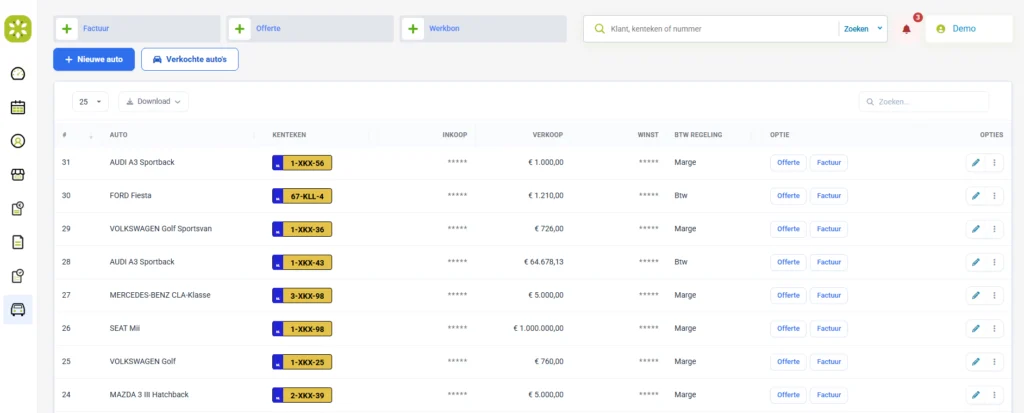Open Verkochte auto's list

pos(189,59)
